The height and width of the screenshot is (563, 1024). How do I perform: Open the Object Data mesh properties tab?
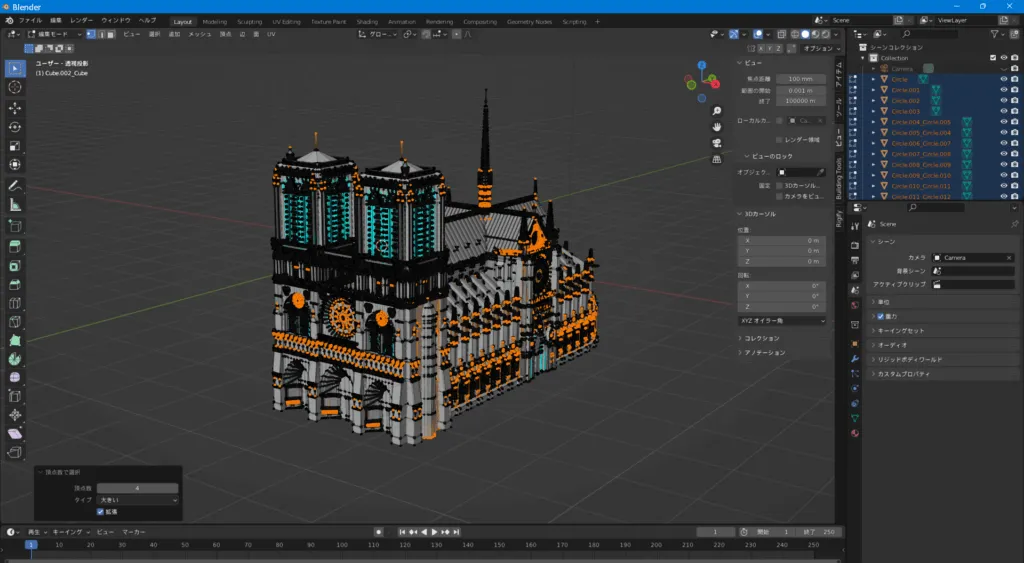(855, 418)
